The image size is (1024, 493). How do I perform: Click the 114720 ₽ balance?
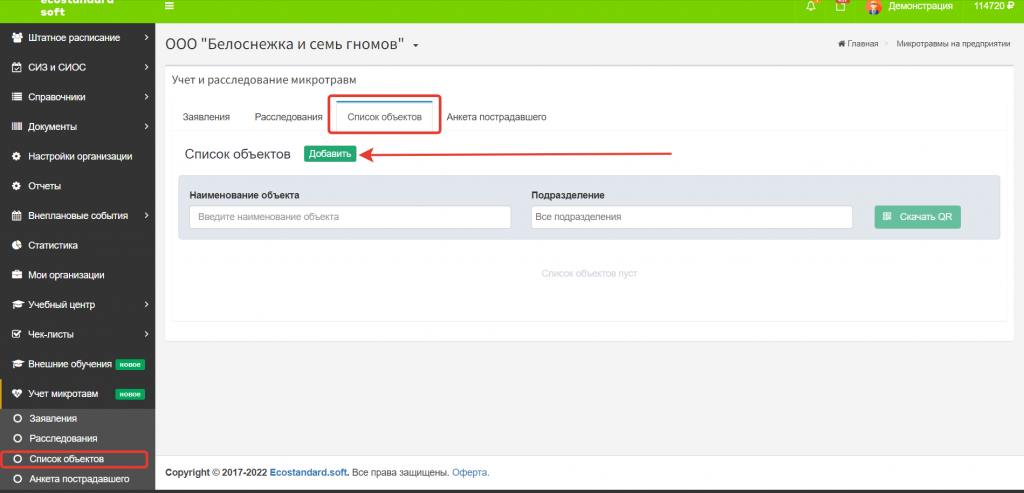pos(992,6)
